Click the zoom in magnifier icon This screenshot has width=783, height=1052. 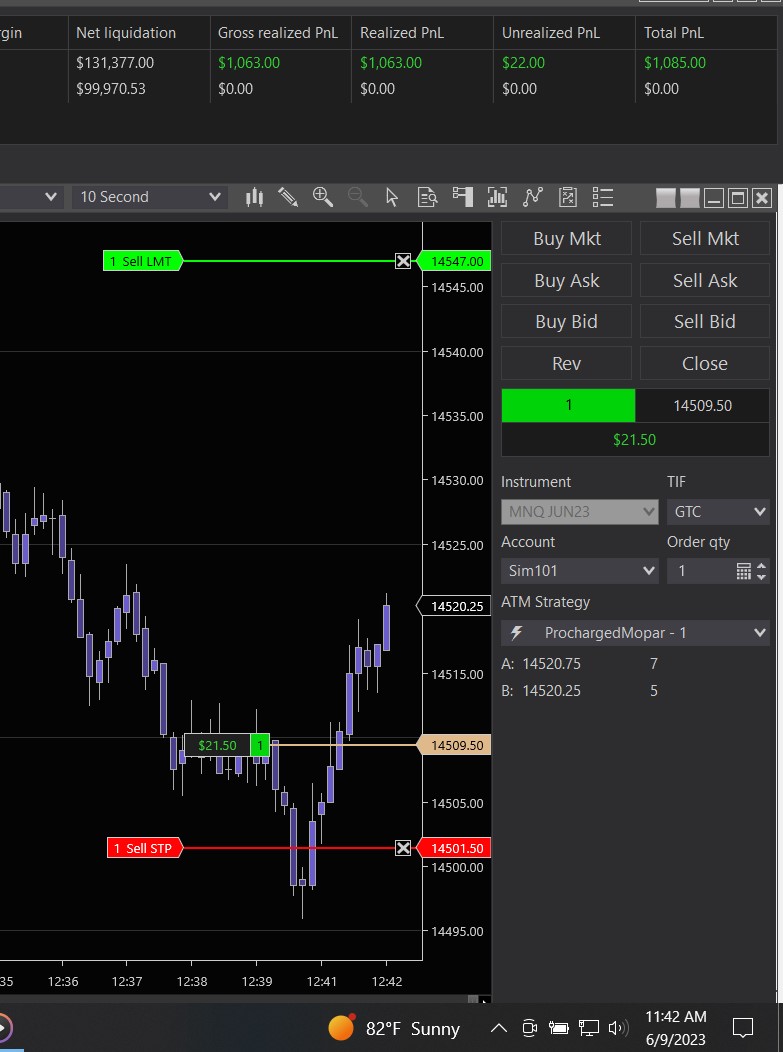point(322,197)
